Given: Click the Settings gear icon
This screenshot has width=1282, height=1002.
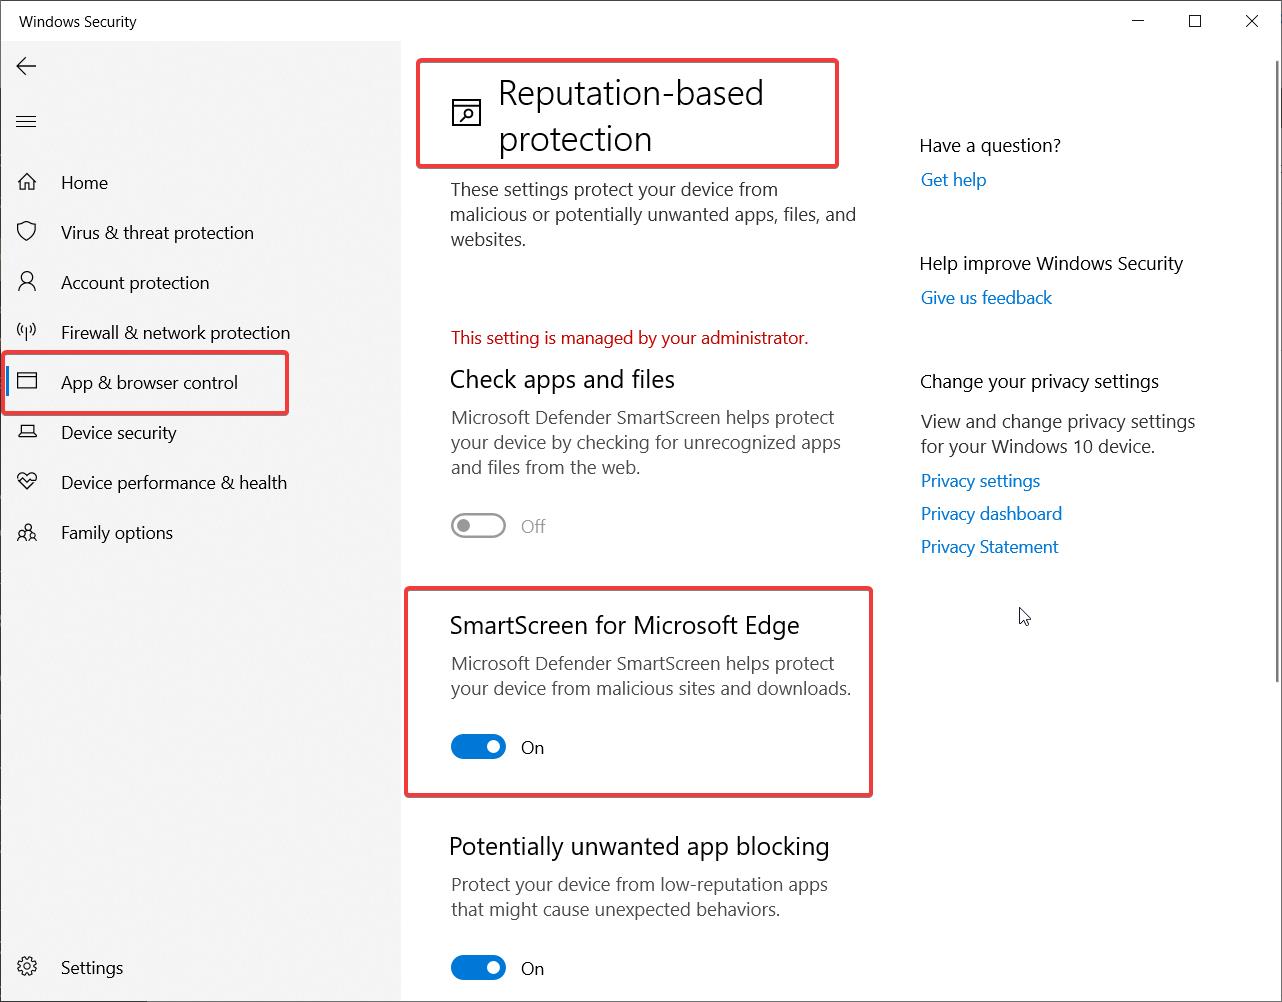Looking at the screenshot, I should (x=27, y=967).
